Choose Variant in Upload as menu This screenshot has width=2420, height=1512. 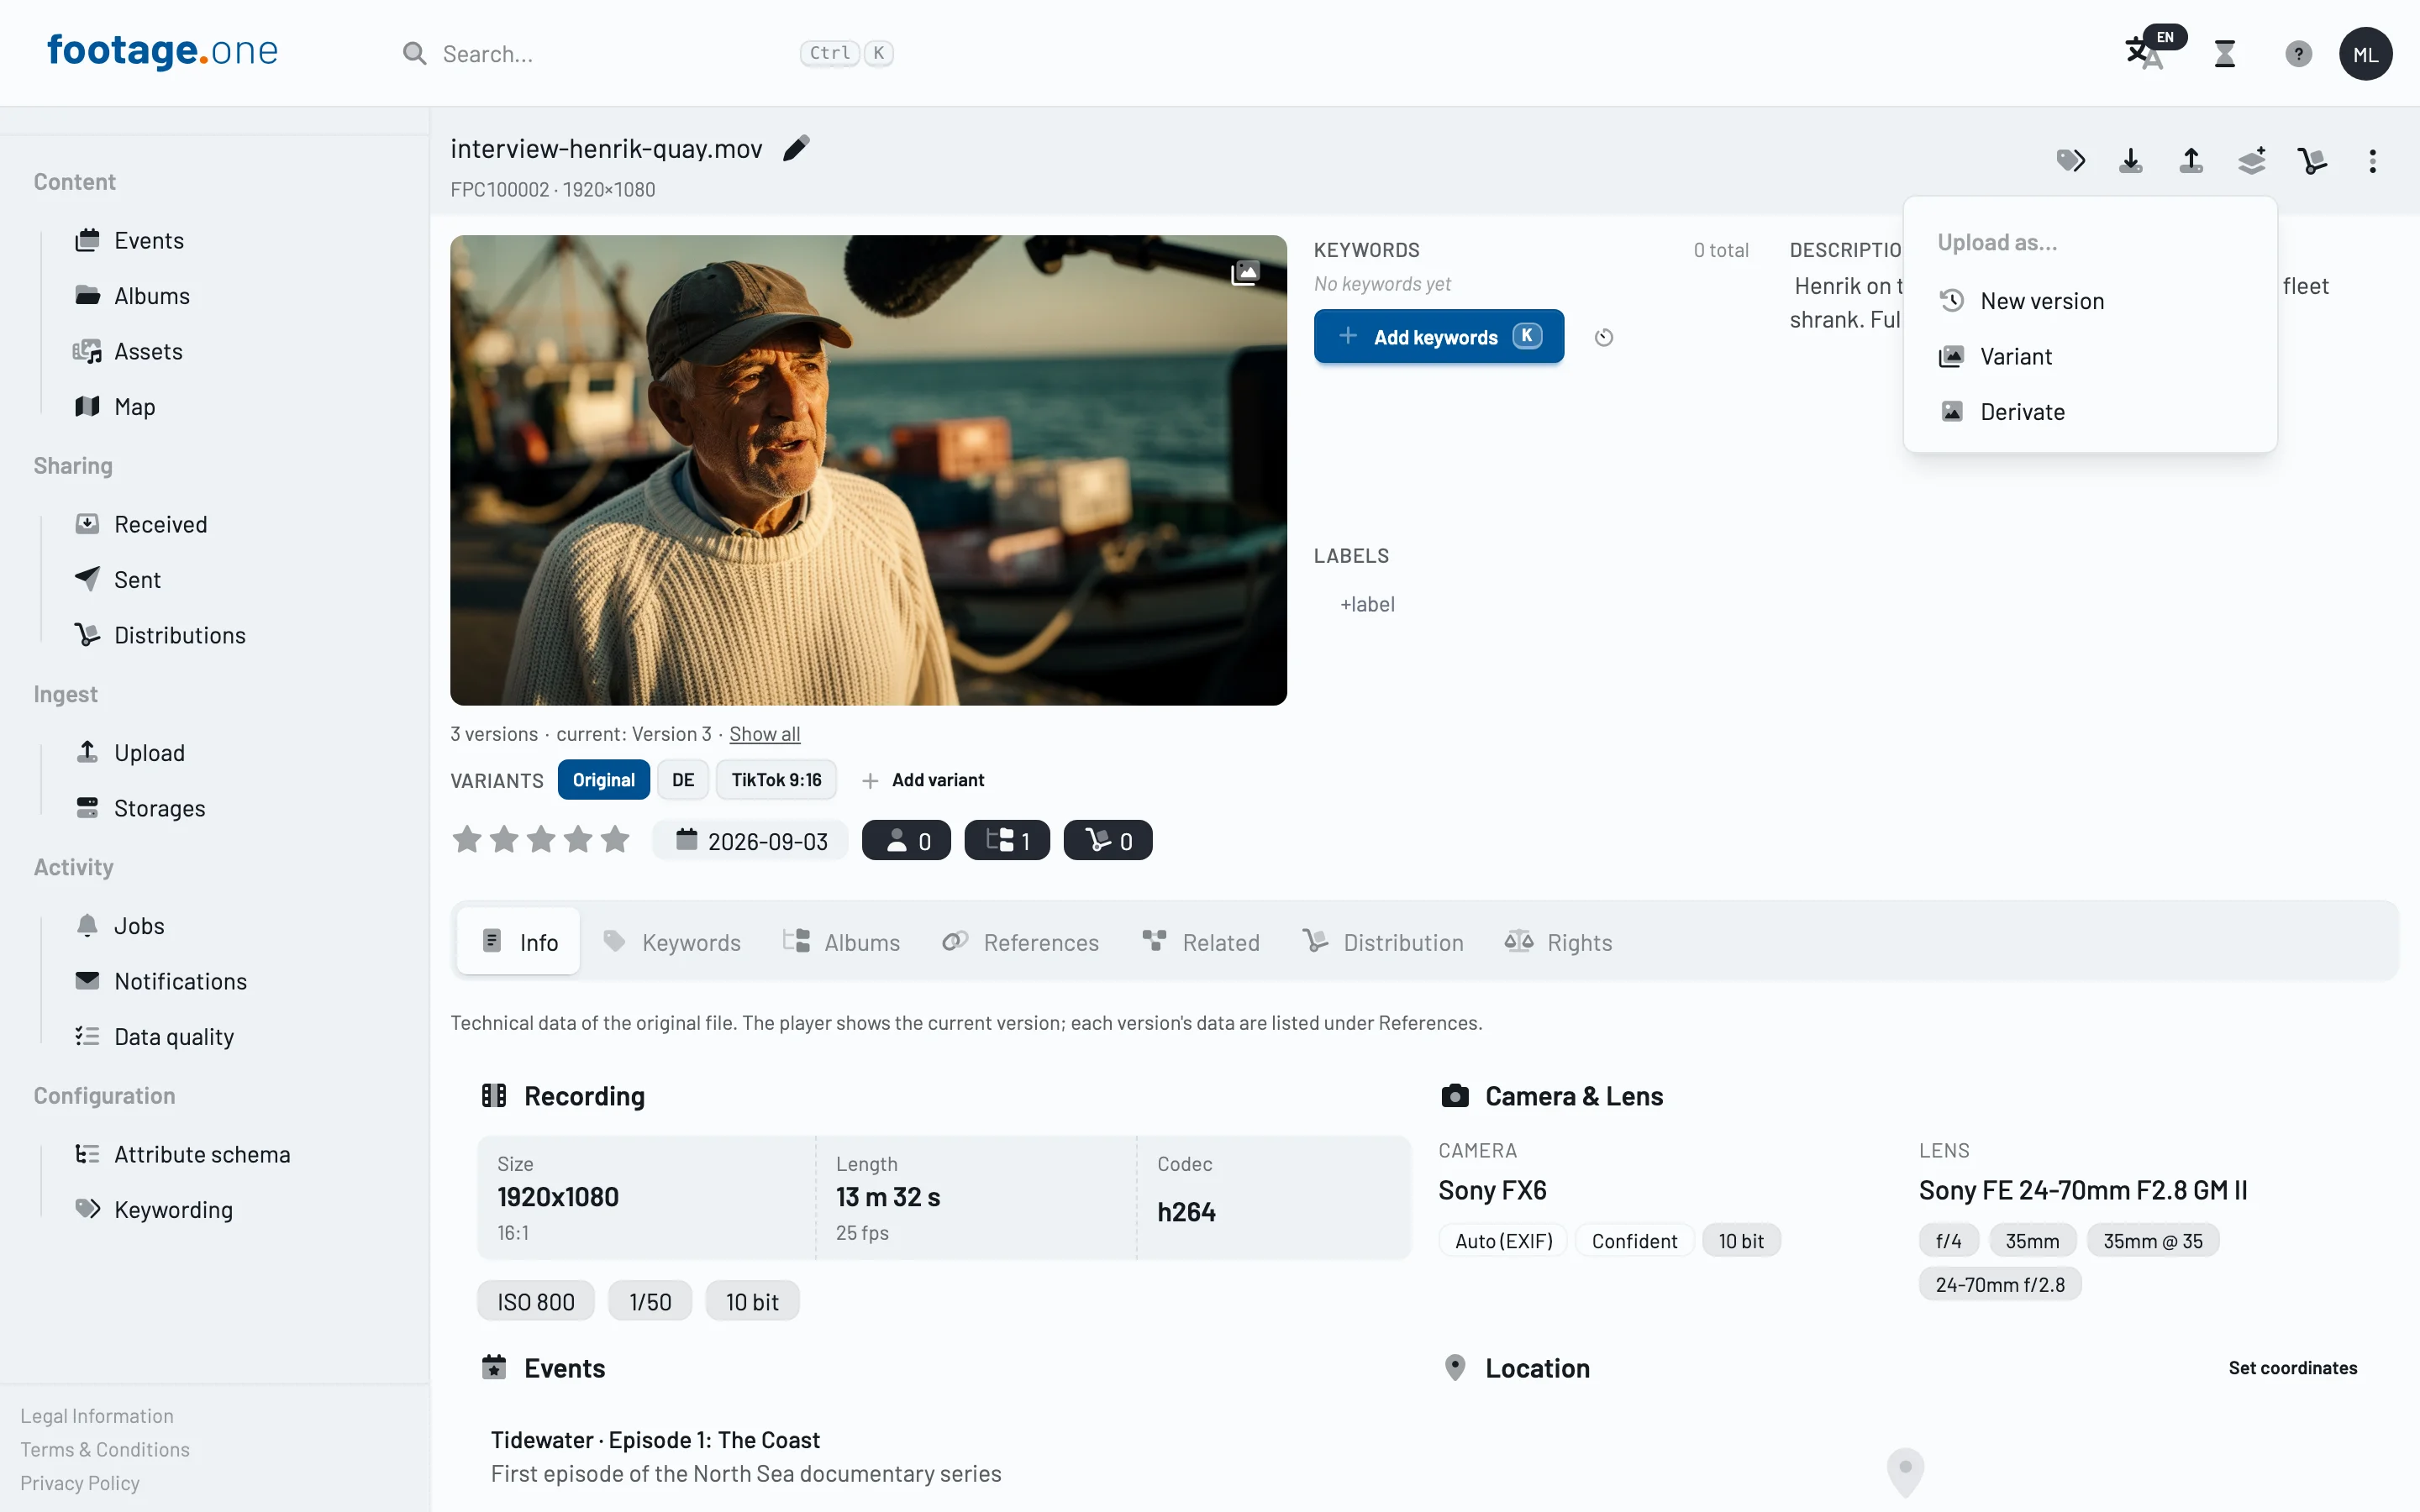point(2090,357)
